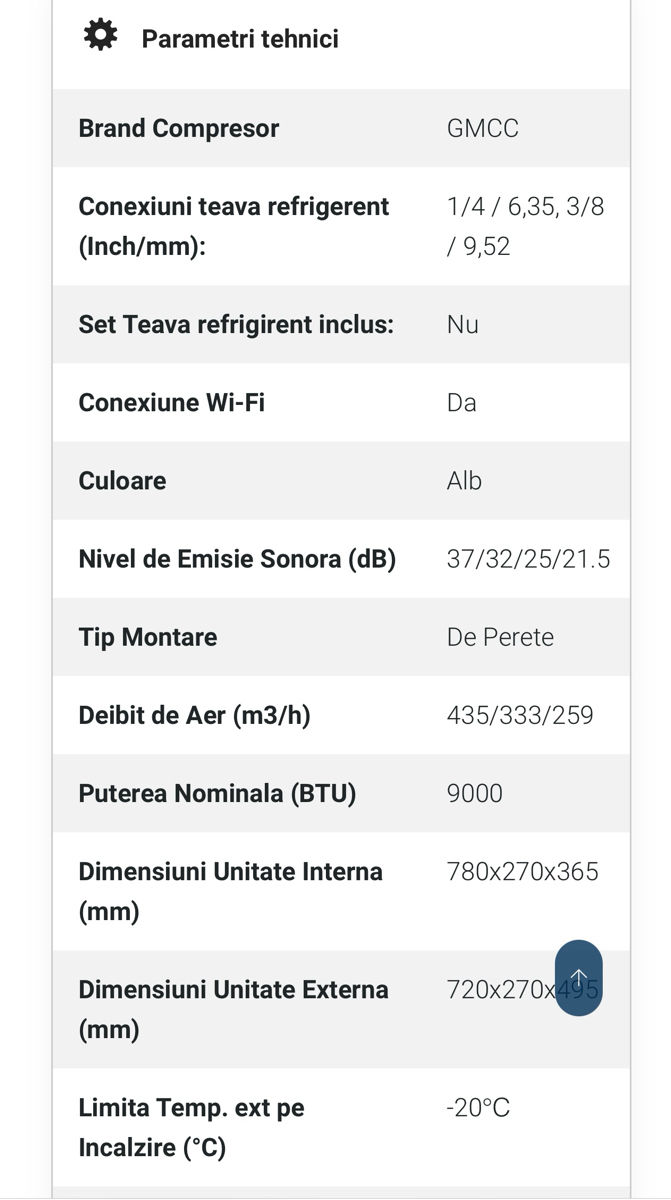Click the Alb color value
This screenshot has width=671, height=1200.
click(x=465, y=480)
